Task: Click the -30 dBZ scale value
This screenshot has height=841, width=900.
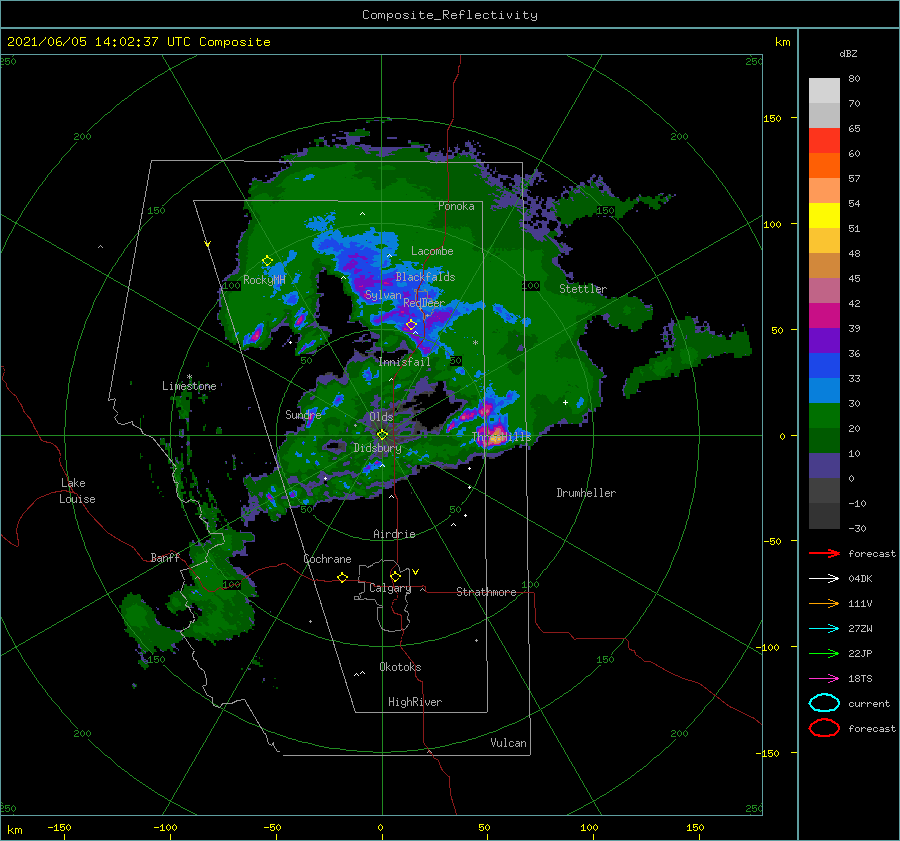Action: point(857,528)
